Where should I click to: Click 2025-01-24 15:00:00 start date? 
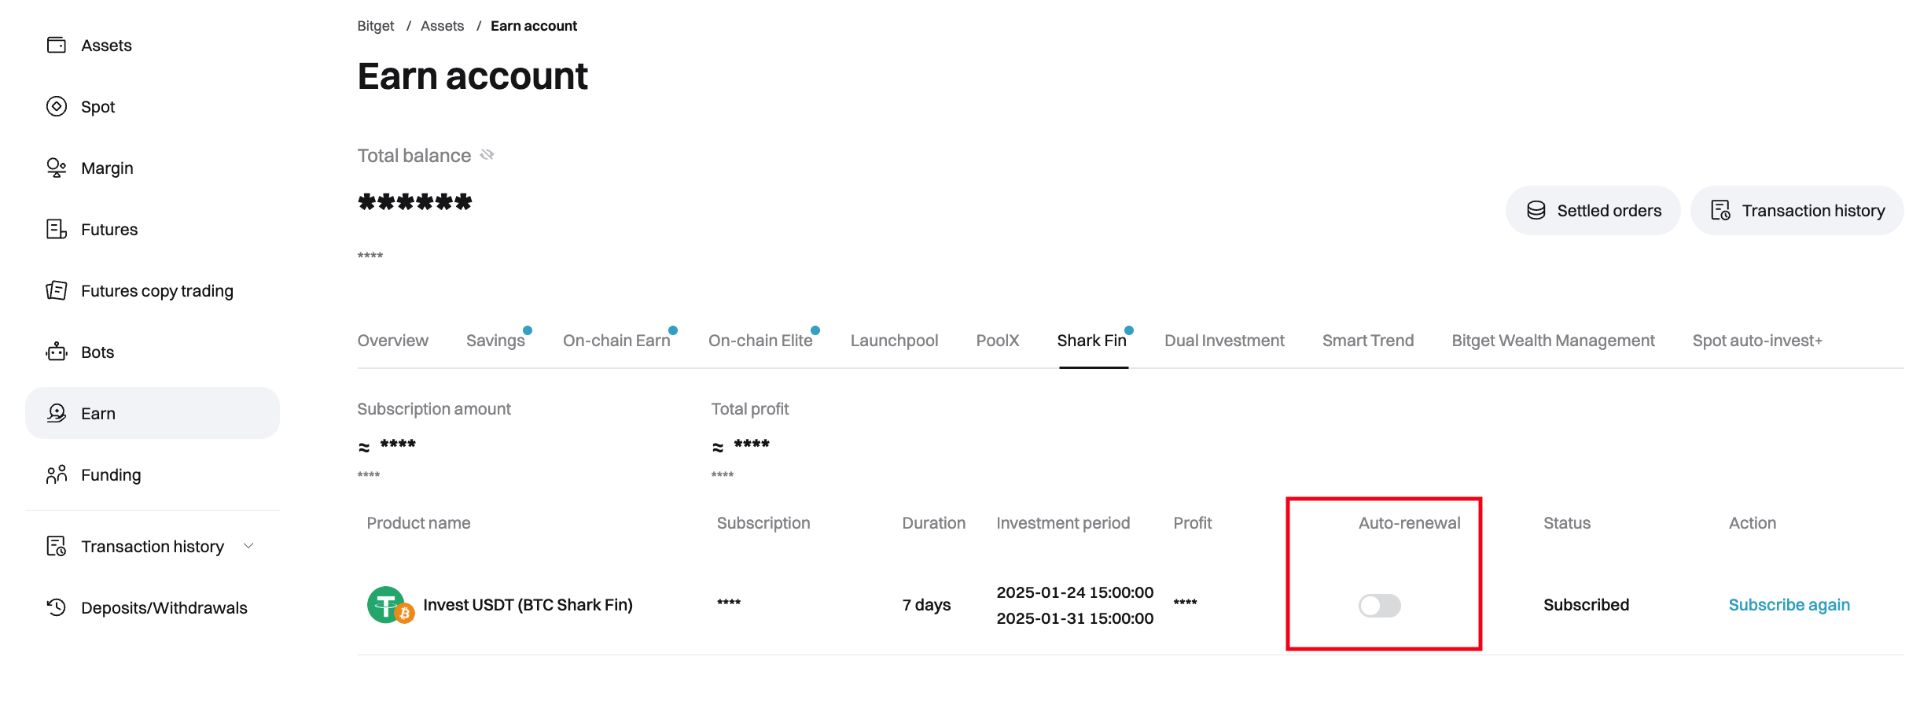coord(1075,592)
